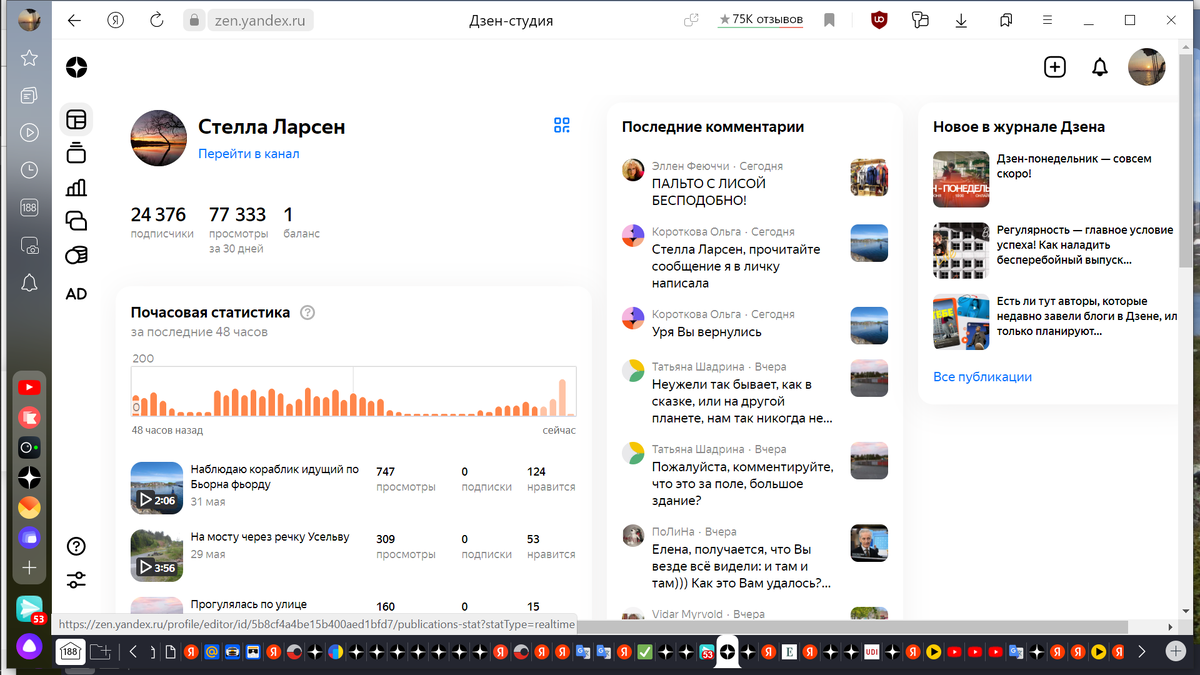Open thumbnail beside Эллен Феючи comment
Screen dimensions: 1200x675
tap(869, 177)
